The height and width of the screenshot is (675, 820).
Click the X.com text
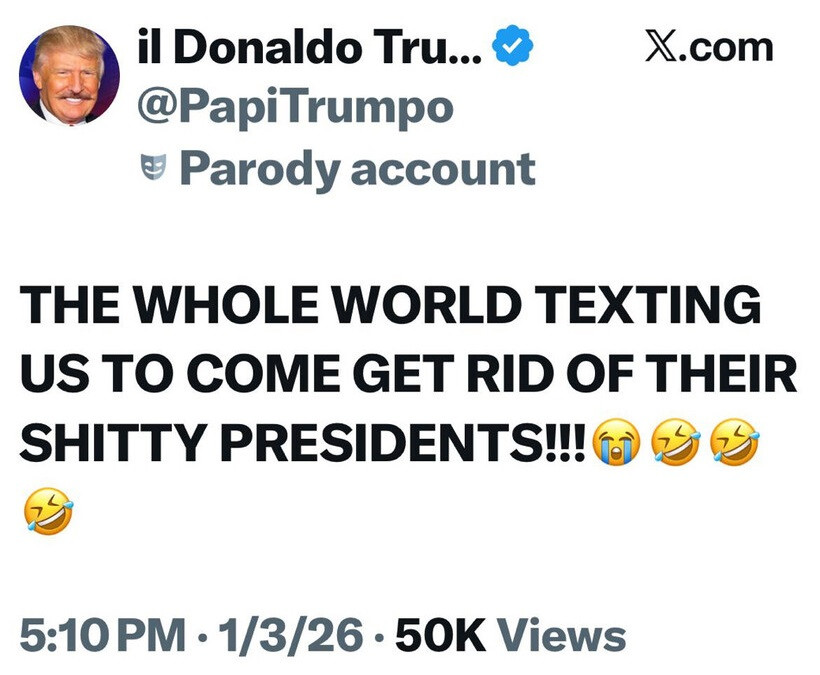[708, 47]
